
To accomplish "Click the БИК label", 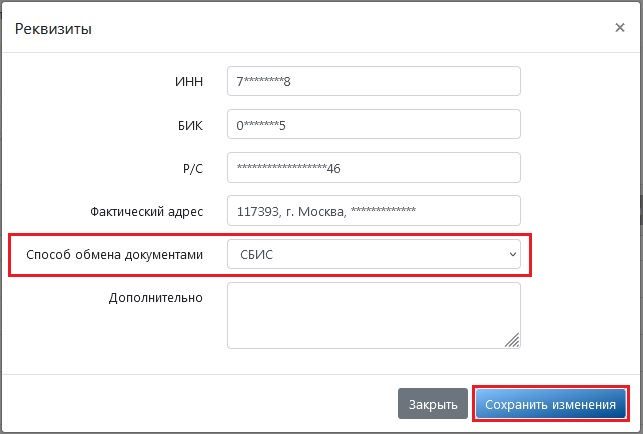I will click(190, 125).
